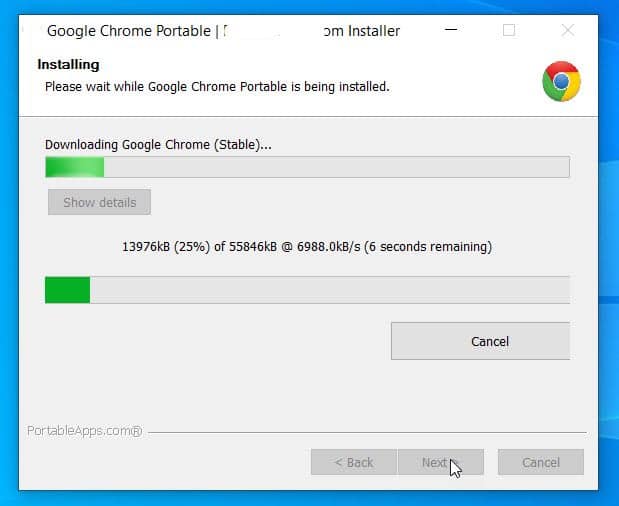619x506 pixels.
Task: Click the installer window title bar text
Action: pyautogui.click(x=223, y=31)
